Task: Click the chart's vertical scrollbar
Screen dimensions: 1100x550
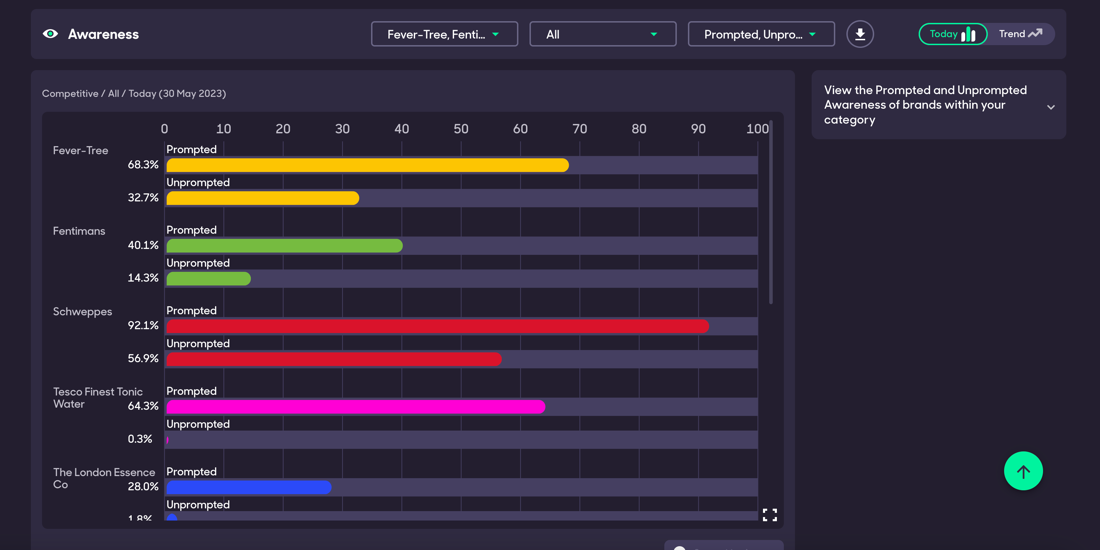Action: pos(771,212)
